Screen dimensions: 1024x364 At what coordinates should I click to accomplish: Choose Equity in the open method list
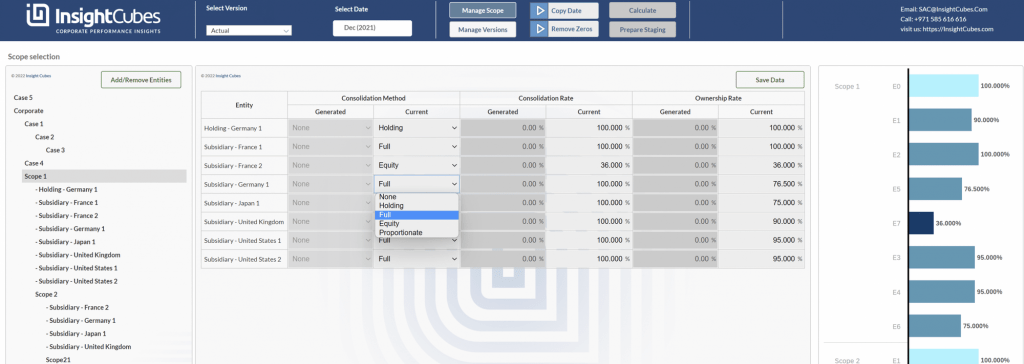417,223
